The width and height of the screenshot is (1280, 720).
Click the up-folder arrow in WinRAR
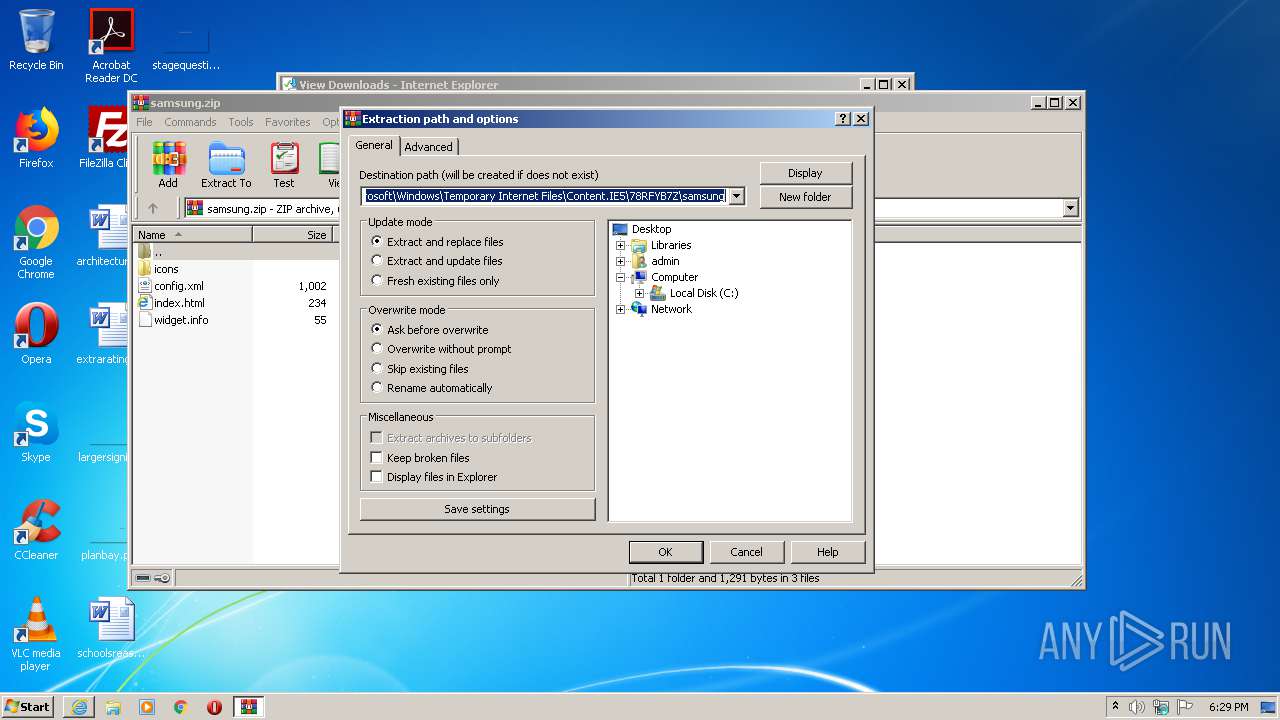coord(153,208)
